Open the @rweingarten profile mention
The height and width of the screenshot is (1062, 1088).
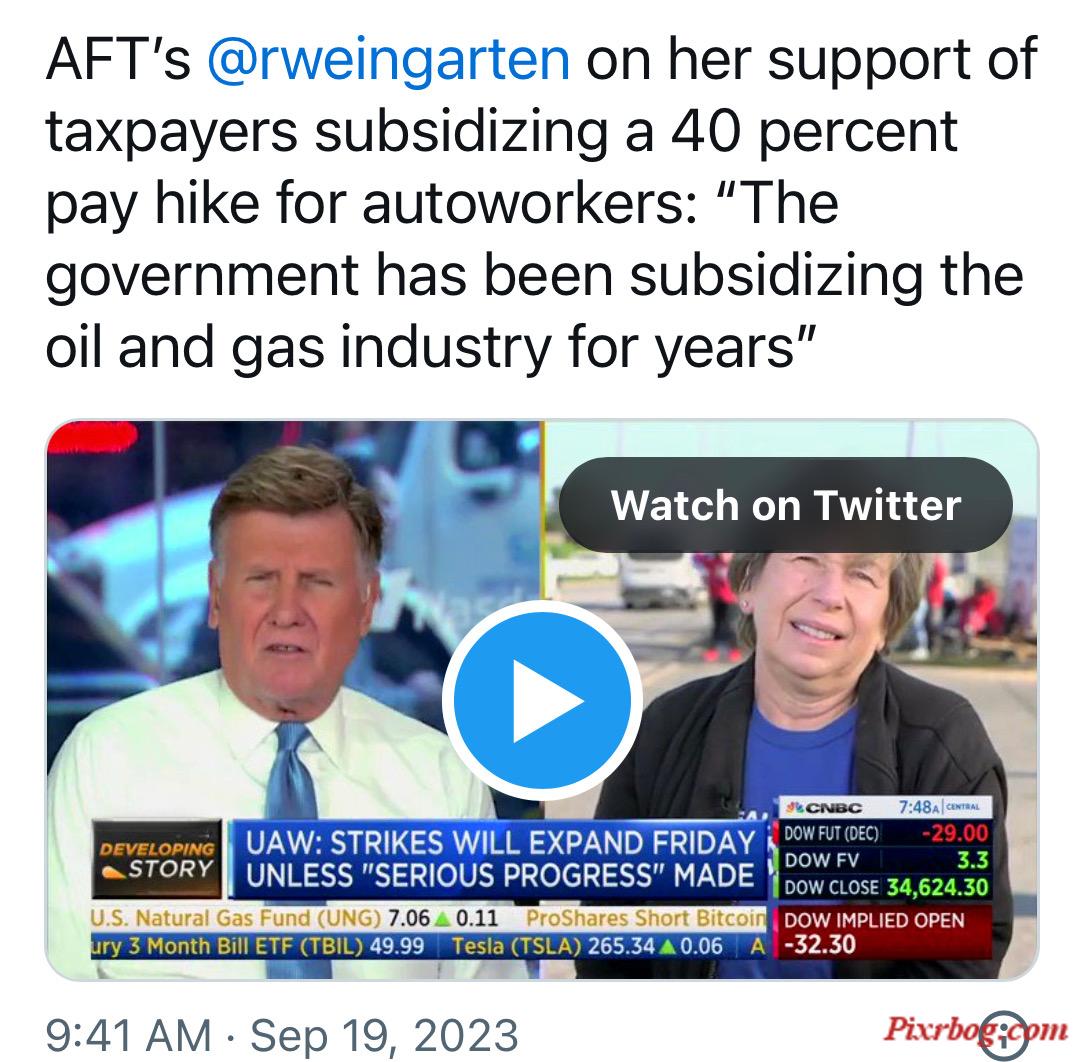click(389, 59)
